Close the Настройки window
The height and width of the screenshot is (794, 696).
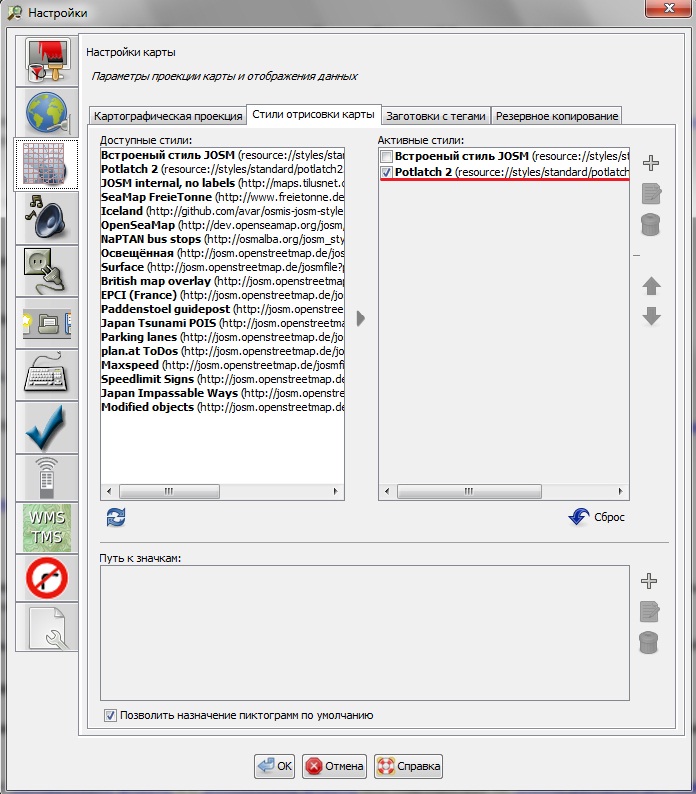669,8
